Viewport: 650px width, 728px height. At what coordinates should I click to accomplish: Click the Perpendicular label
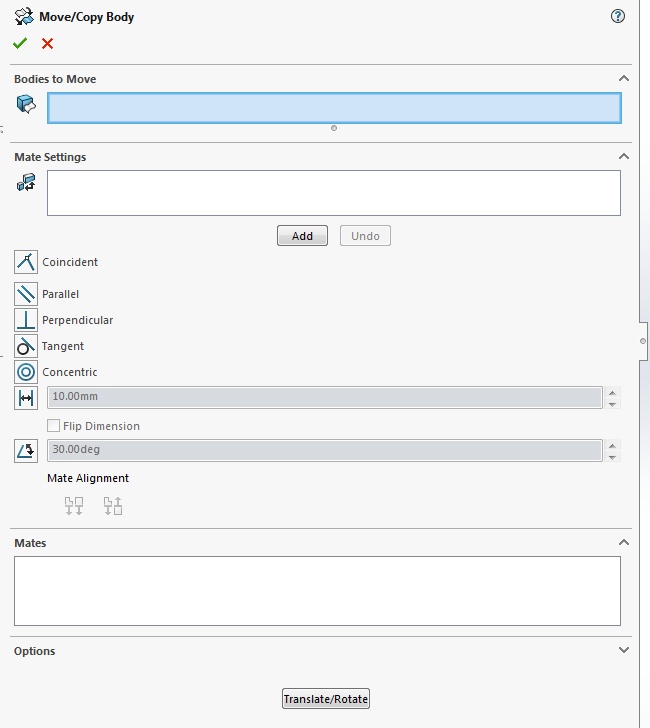click(78, 320)
